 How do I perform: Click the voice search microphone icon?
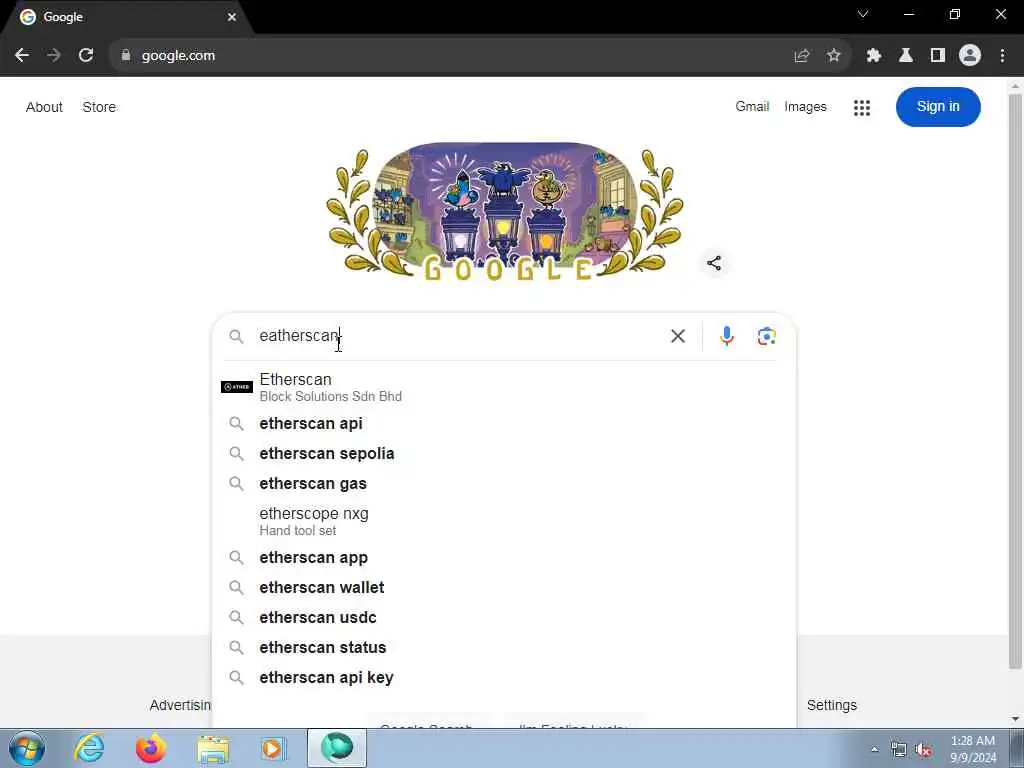click(x=726, y=336)
